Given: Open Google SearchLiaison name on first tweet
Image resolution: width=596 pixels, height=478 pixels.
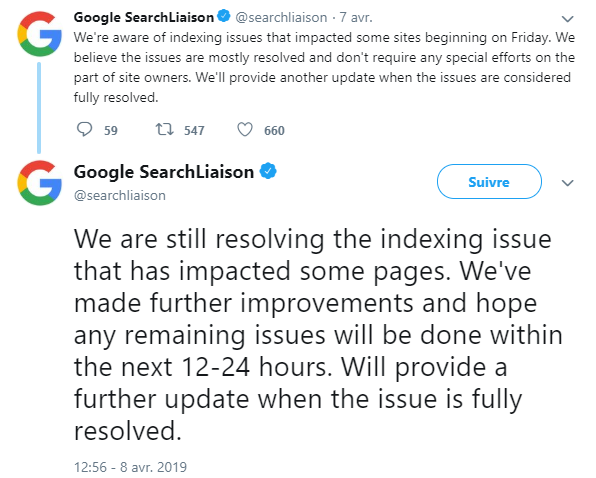Looking at the screenshot, I should (x=144, y=17).
